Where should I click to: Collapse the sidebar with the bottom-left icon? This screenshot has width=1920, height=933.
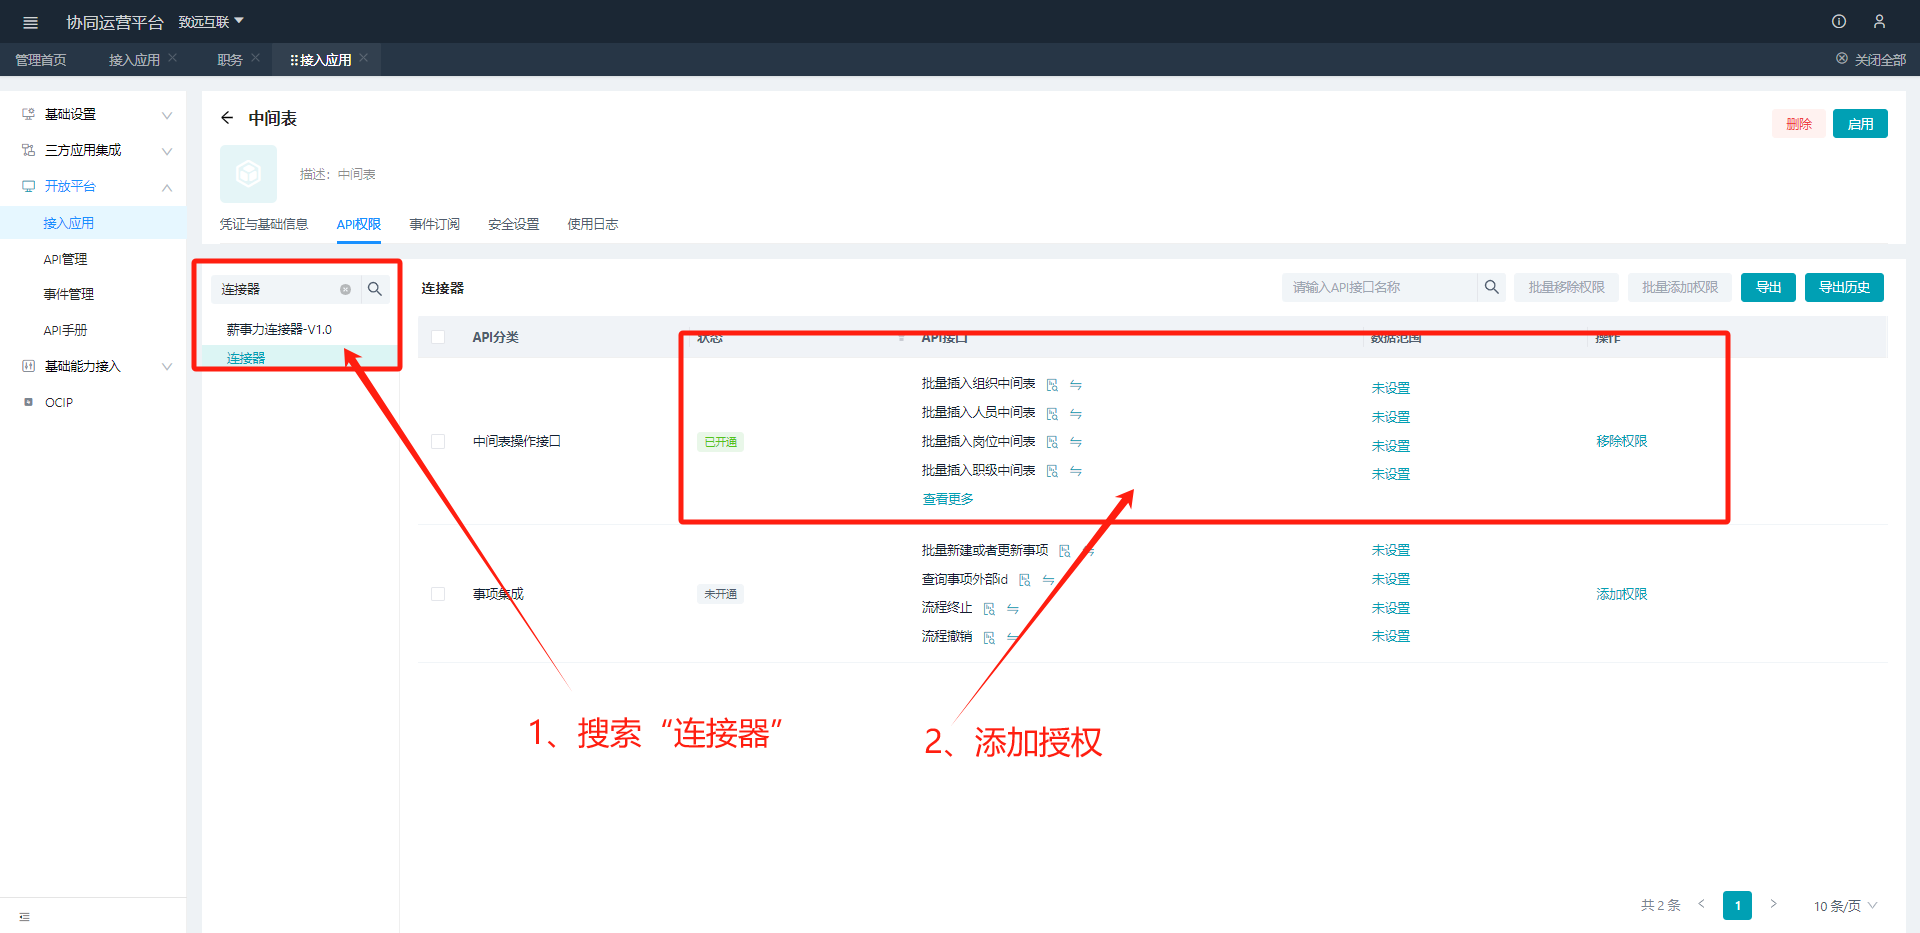pos(25,917)
